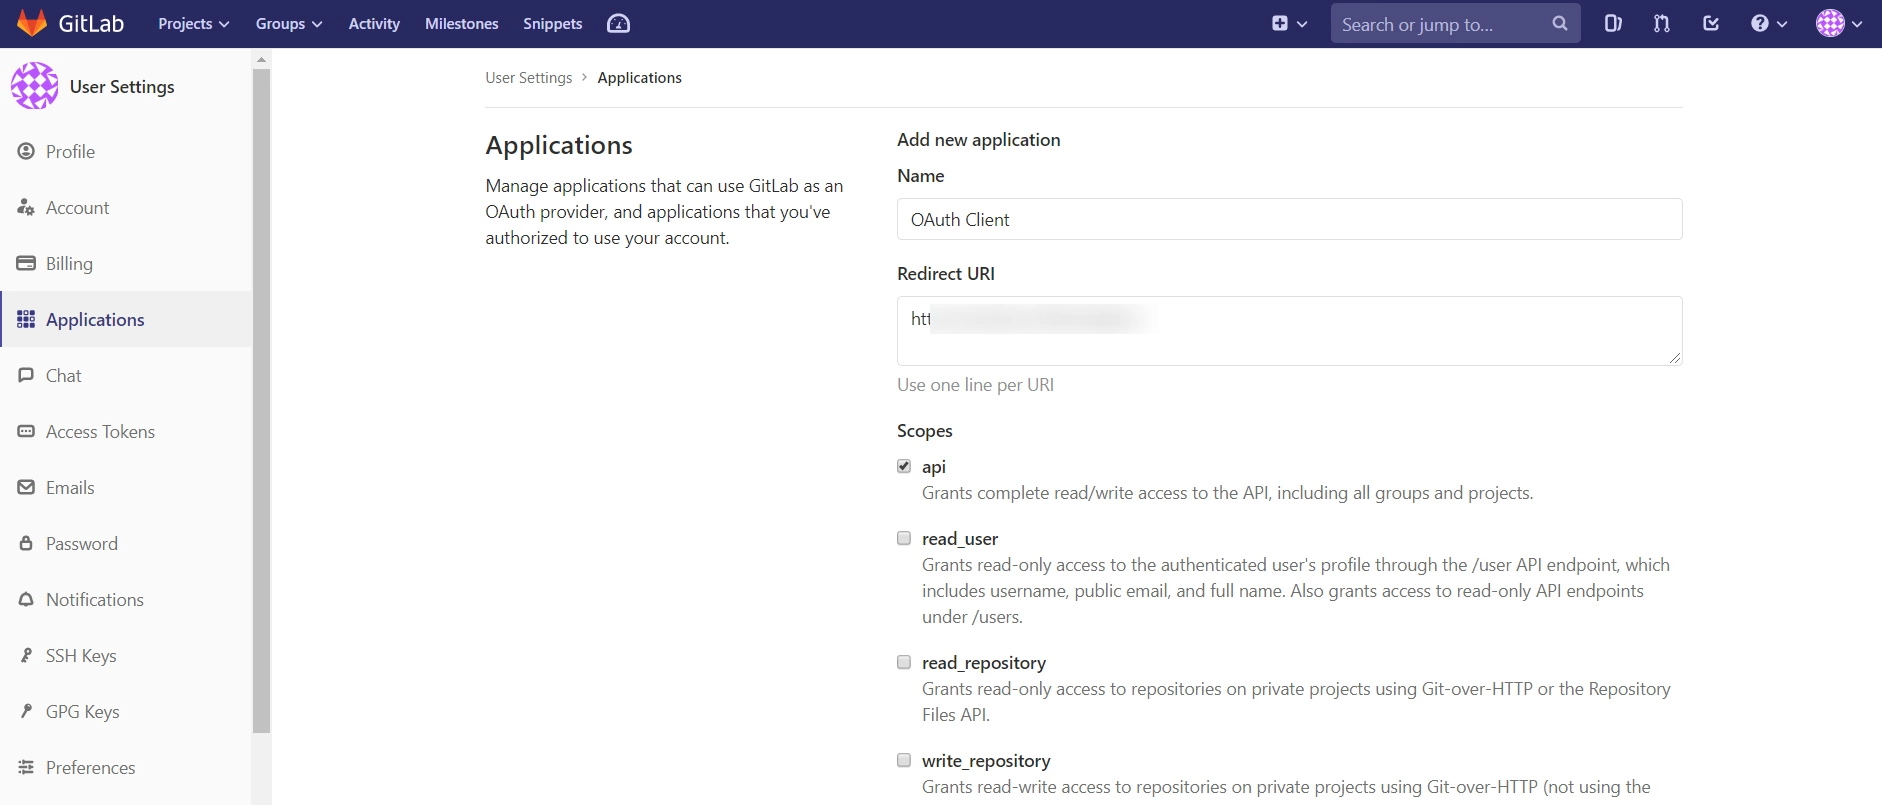
Task: Enable the read_repository scope checkbox
Action: tap(904, 662)
